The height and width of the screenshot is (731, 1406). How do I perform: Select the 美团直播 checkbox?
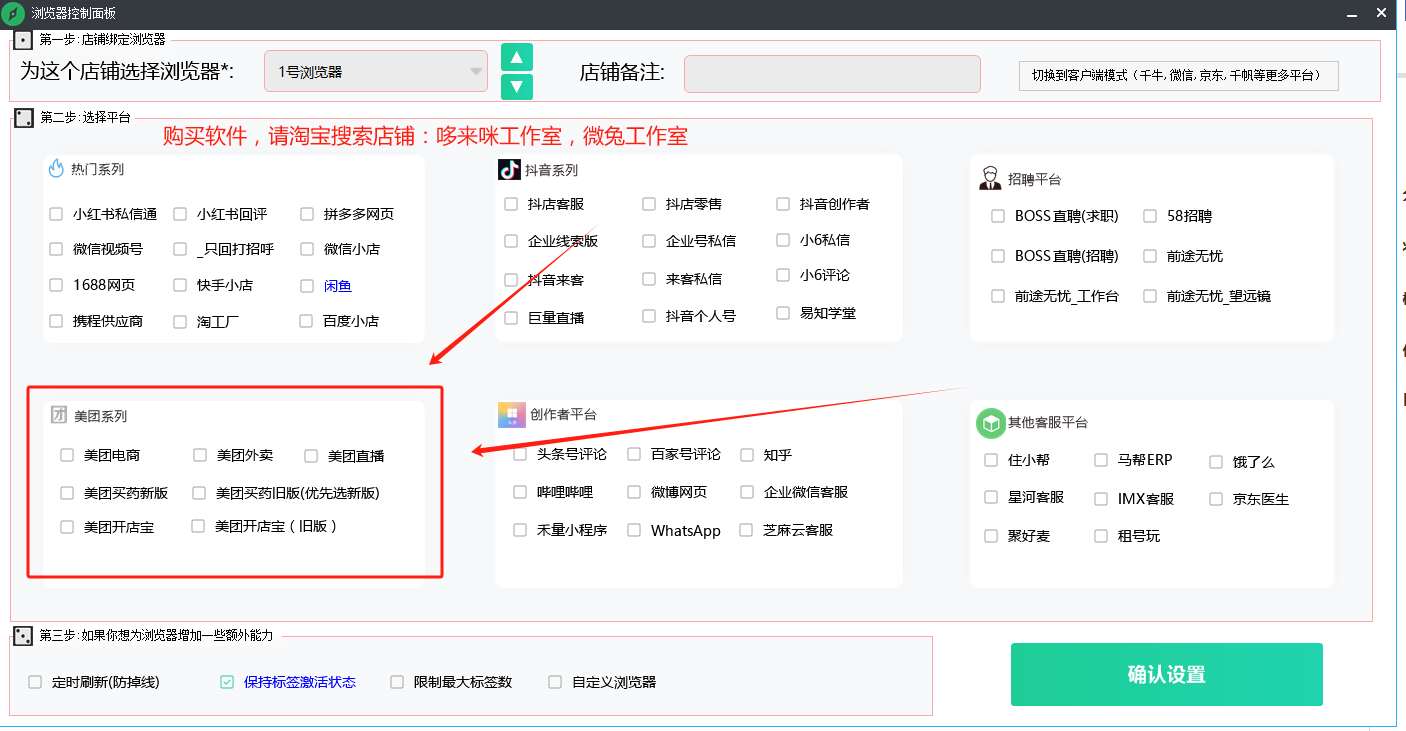pos(311,456)
